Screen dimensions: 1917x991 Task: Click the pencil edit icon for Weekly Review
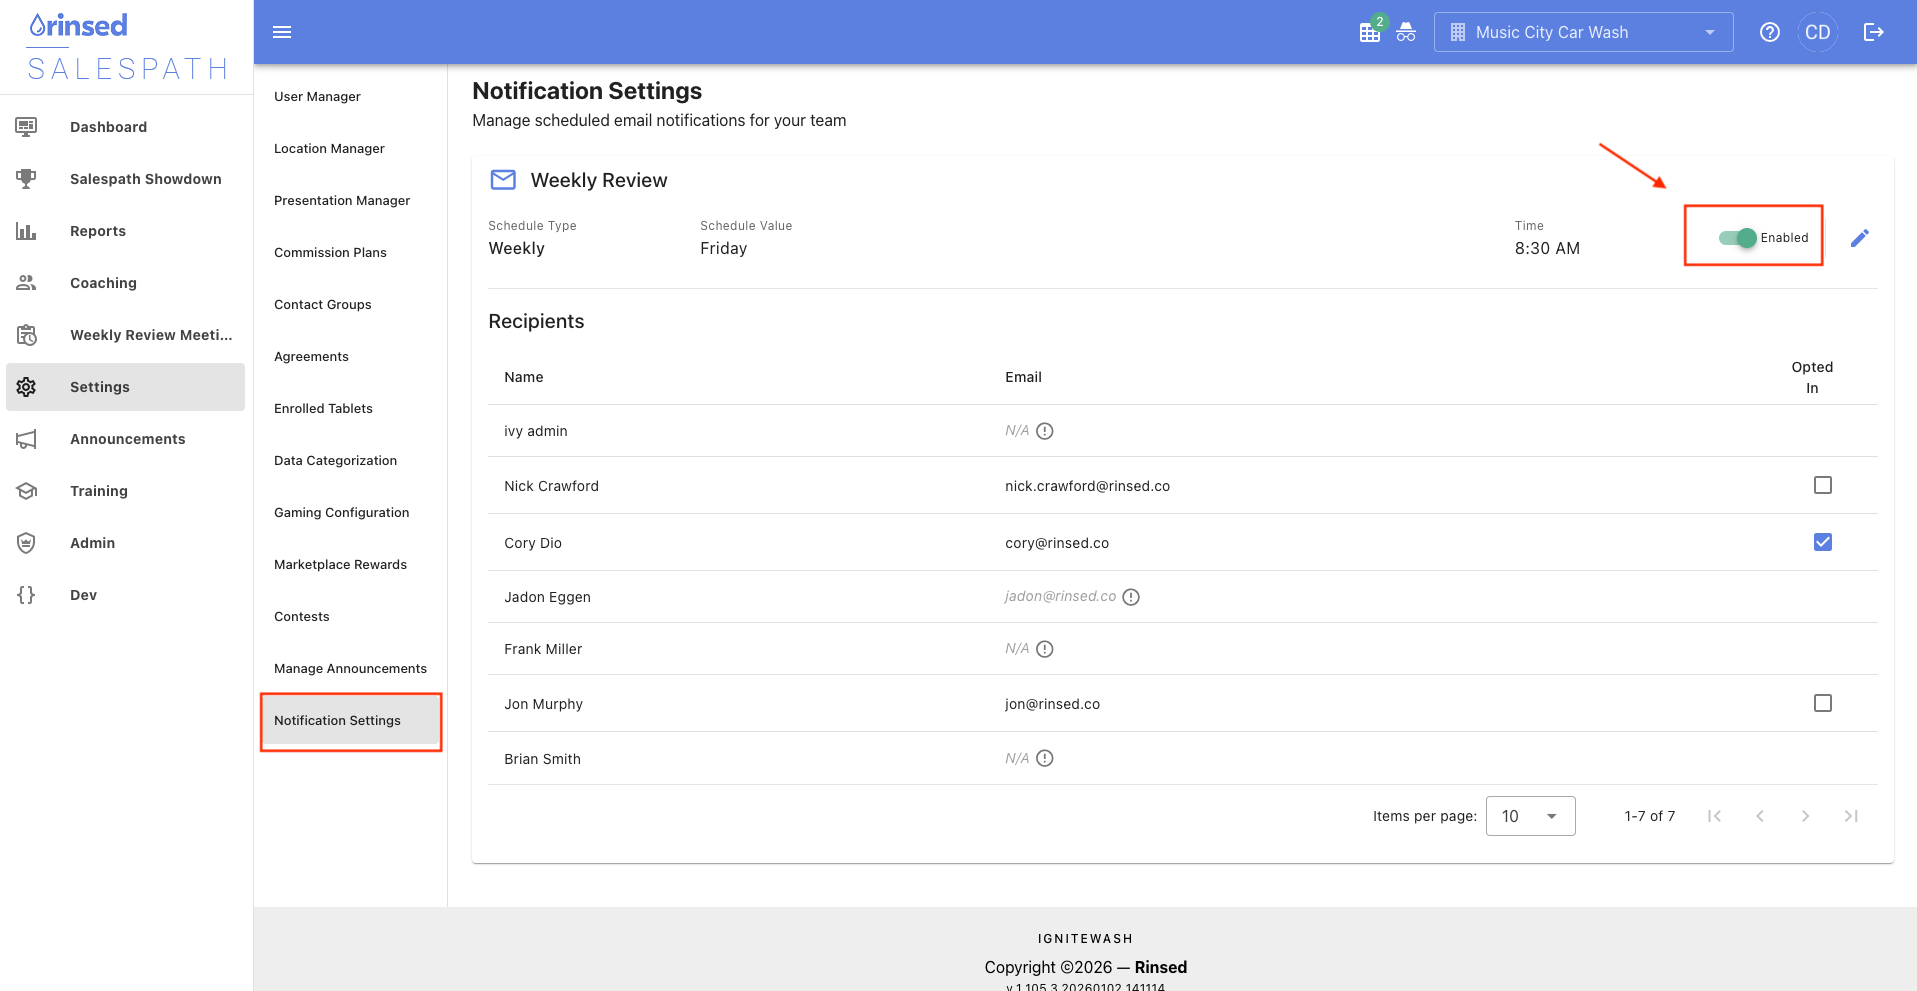(1860, 238)
